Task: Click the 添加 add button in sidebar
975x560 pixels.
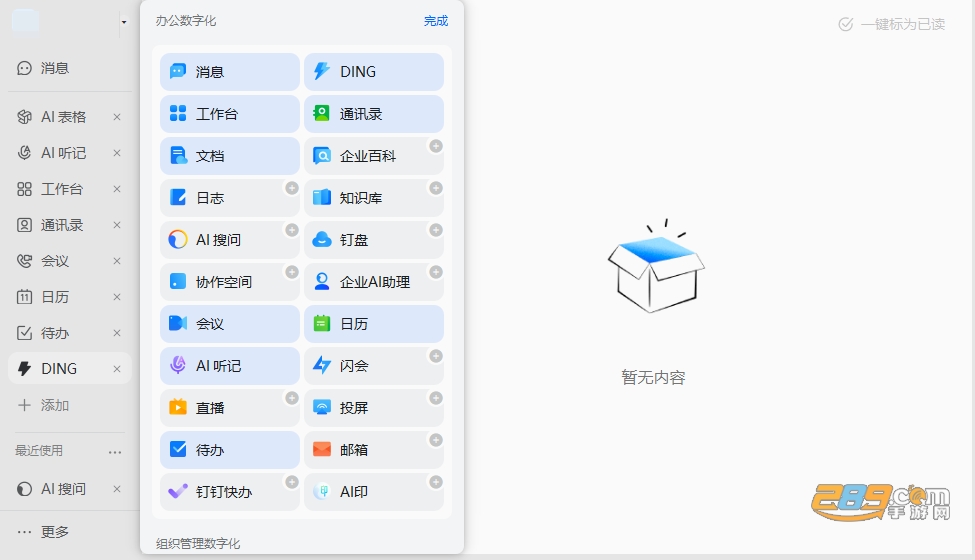Action: click(44, 405)
